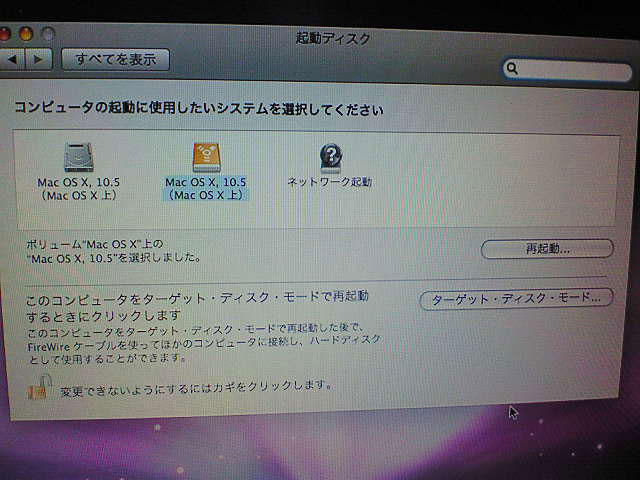Go back with the left arrow button
This screenshot has width=640, height=480.
(13, 60)
